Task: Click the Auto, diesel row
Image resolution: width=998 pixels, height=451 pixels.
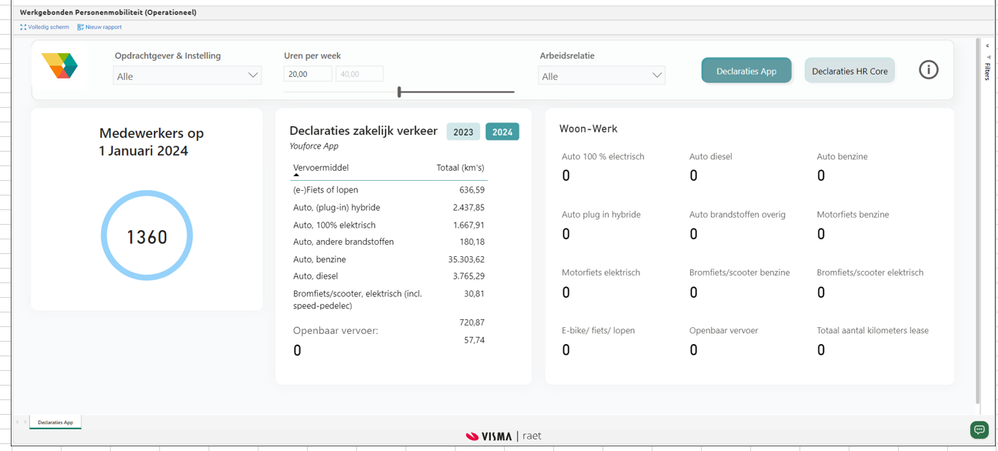Action: point(390,276)
